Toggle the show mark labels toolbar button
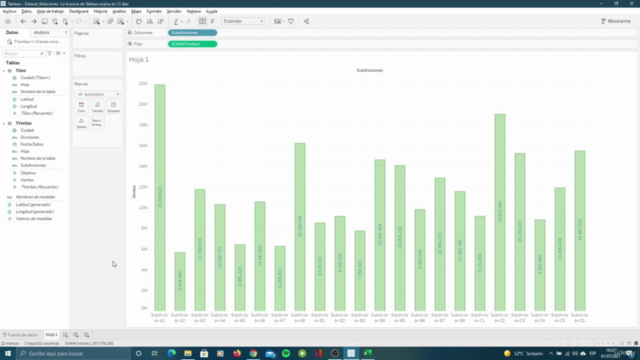640x360 pixels. tap(202, 21)
